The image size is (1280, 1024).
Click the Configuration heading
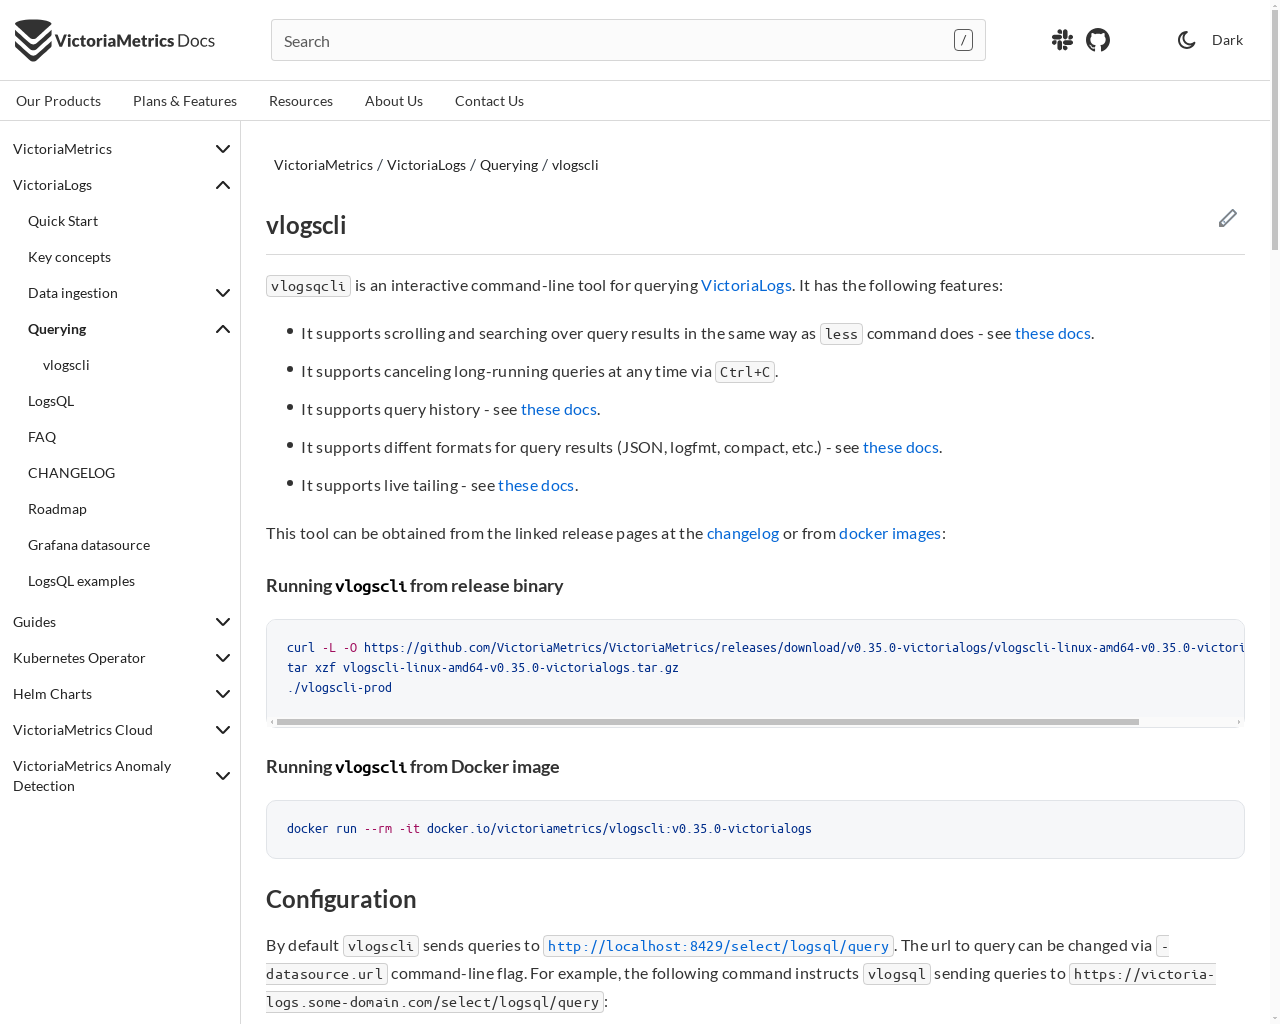(x=341, y=899)
